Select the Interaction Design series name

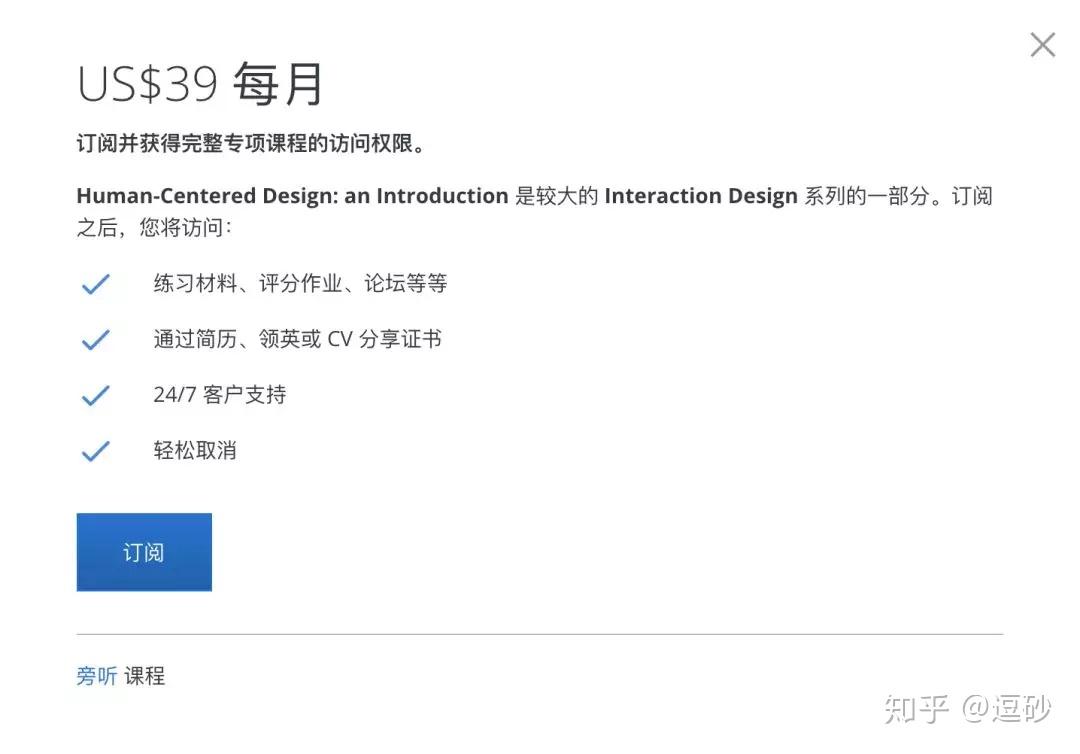700,195
